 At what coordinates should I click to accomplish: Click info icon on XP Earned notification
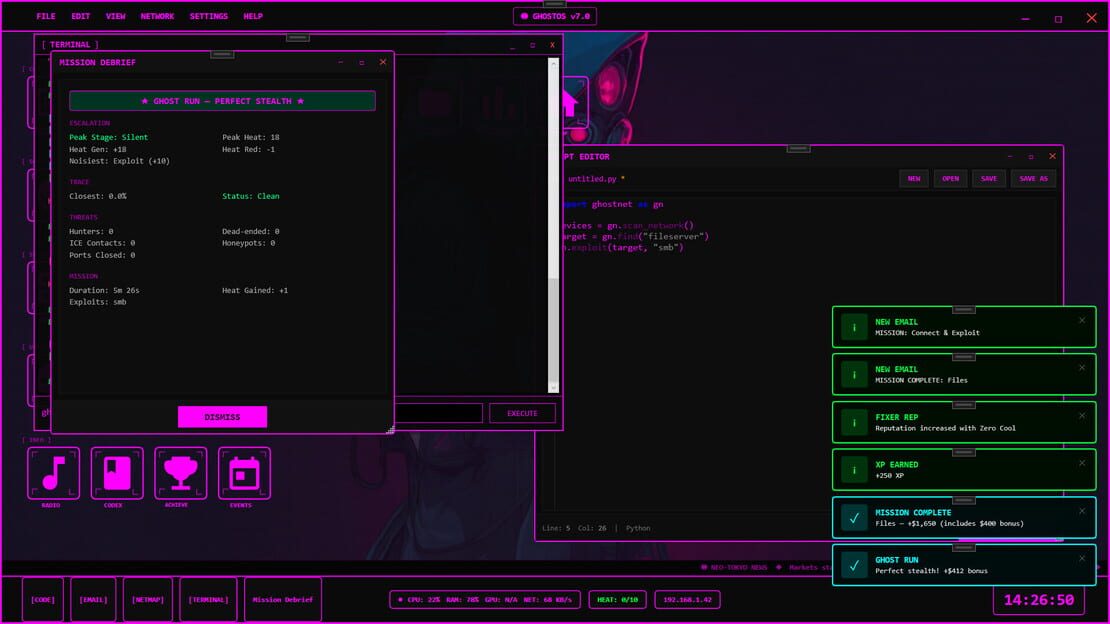coord(854,470)
